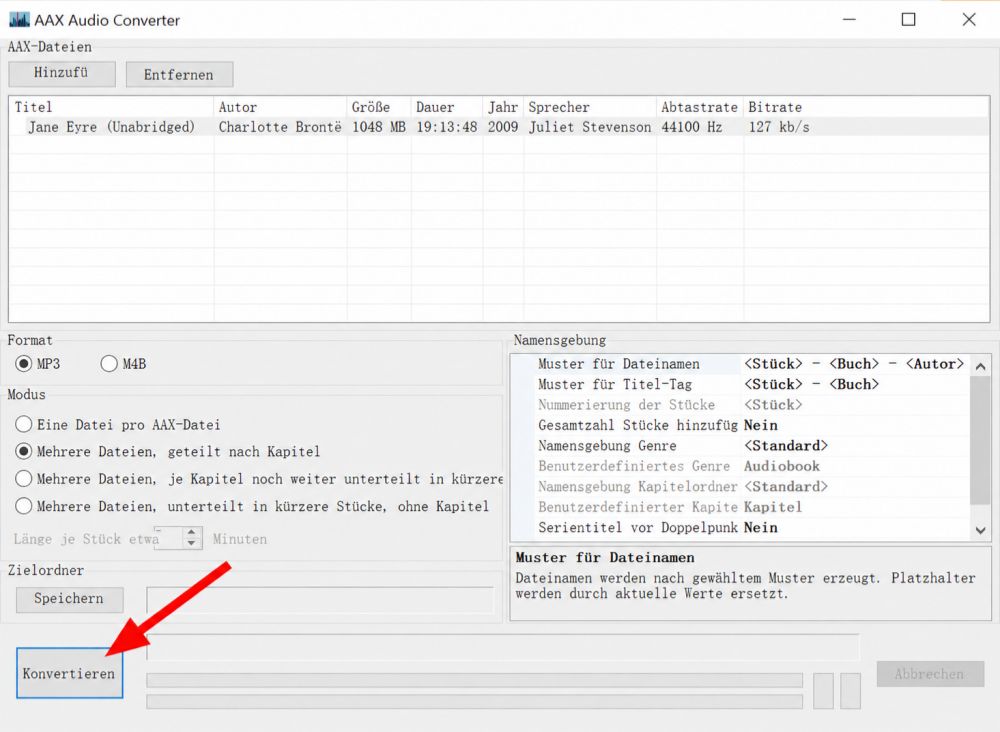Decrease the Länge je Stück stepper value

(x=191, y=543)
